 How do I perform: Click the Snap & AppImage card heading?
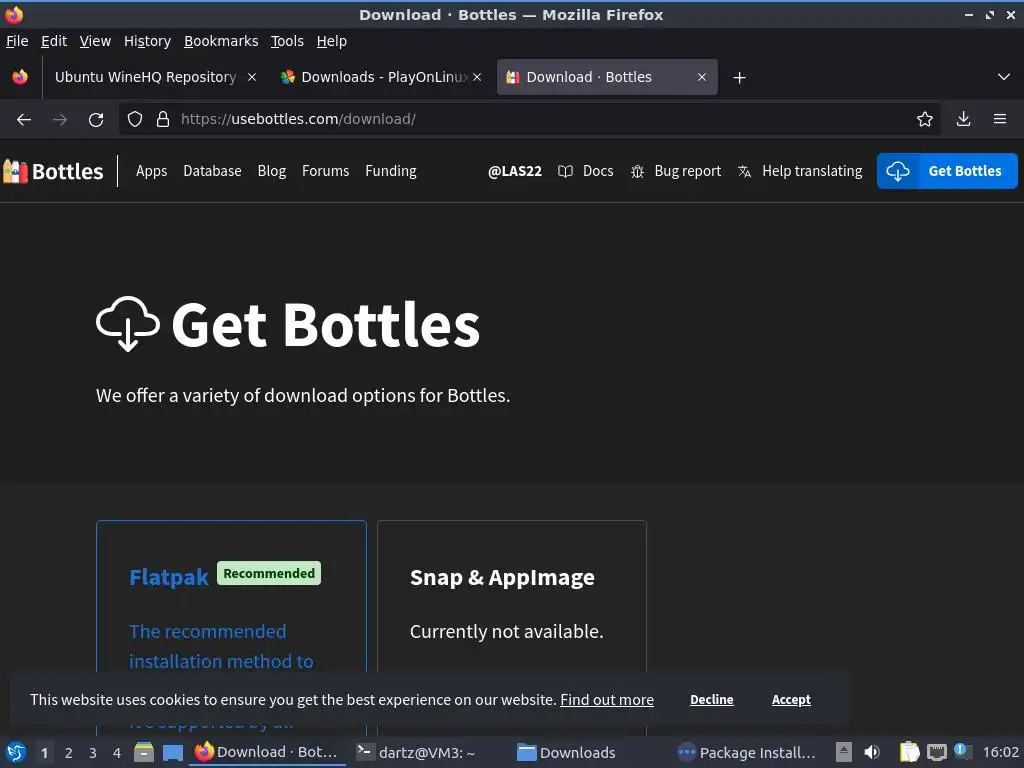point(502,577)
